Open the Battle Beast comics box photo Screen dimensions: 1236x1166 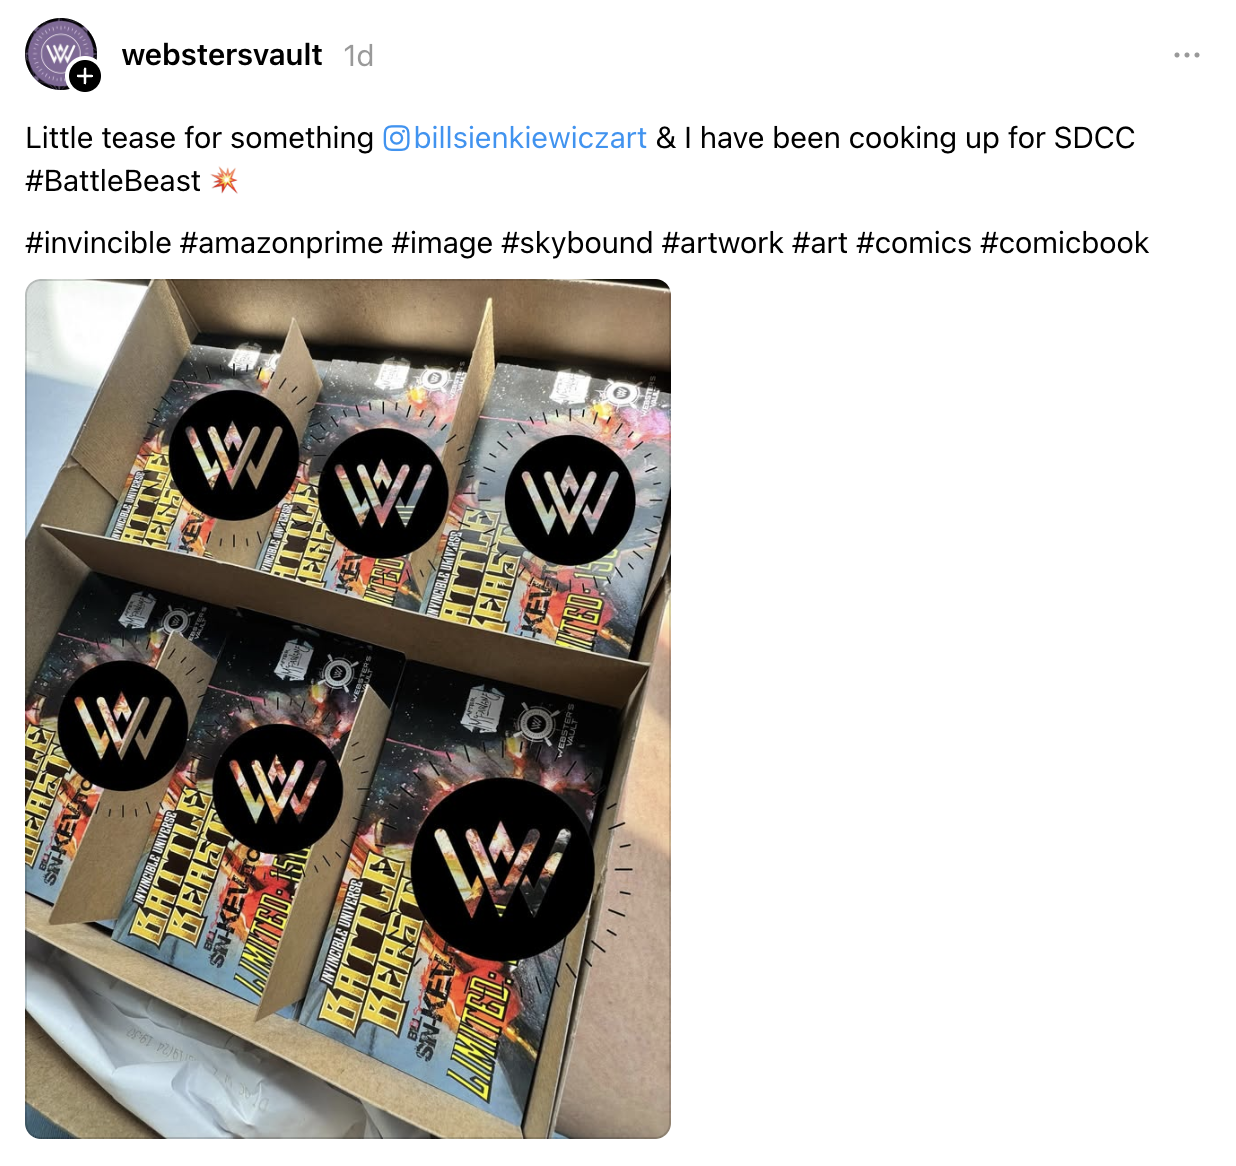pyautogui.click(x=348, y=708)
